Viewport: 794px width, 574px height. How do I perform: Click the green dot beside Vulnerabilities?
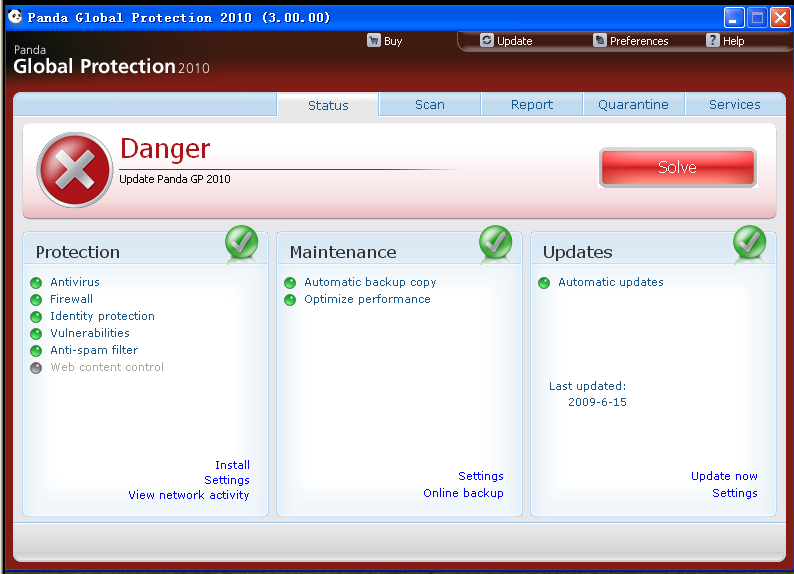pos(36,334)
